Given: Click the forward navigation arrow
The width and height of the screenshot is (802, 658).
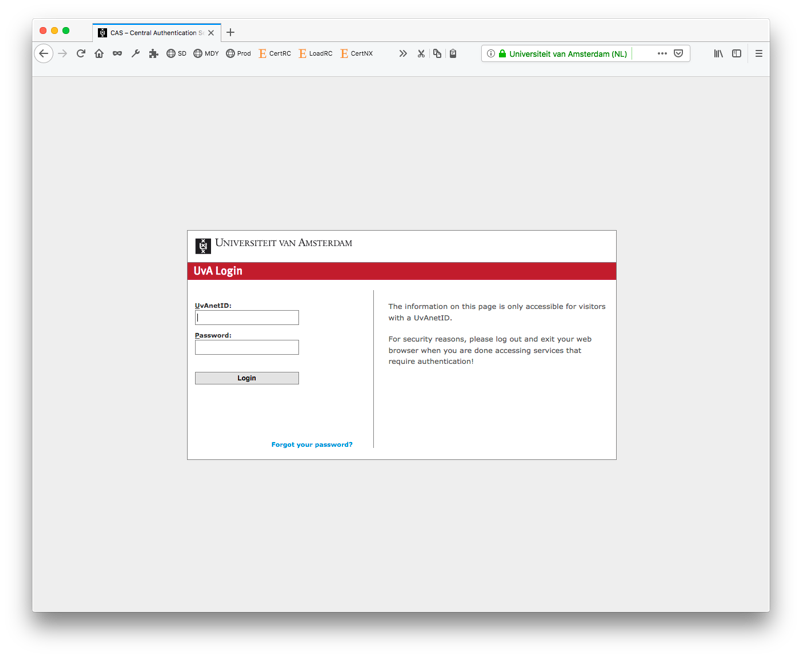Looking at the screenshot, I should tap(62, 53).
